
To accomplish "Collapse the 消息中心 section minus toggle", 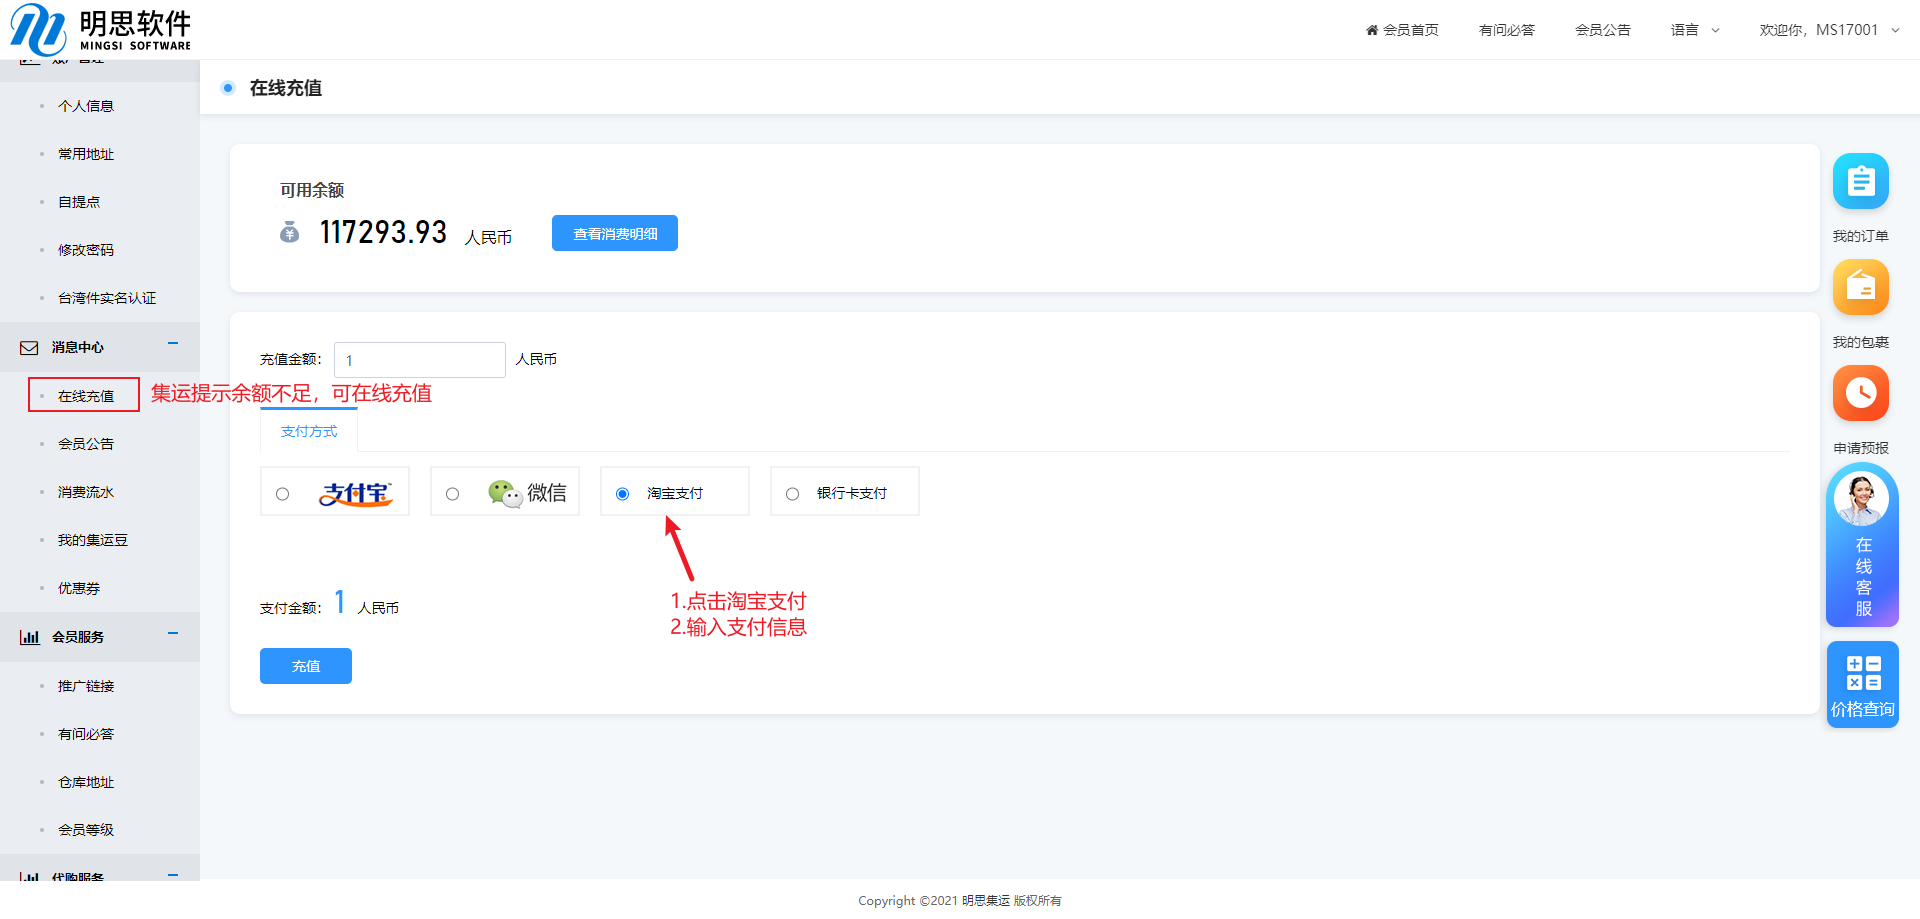I will (x=173, y=344).
